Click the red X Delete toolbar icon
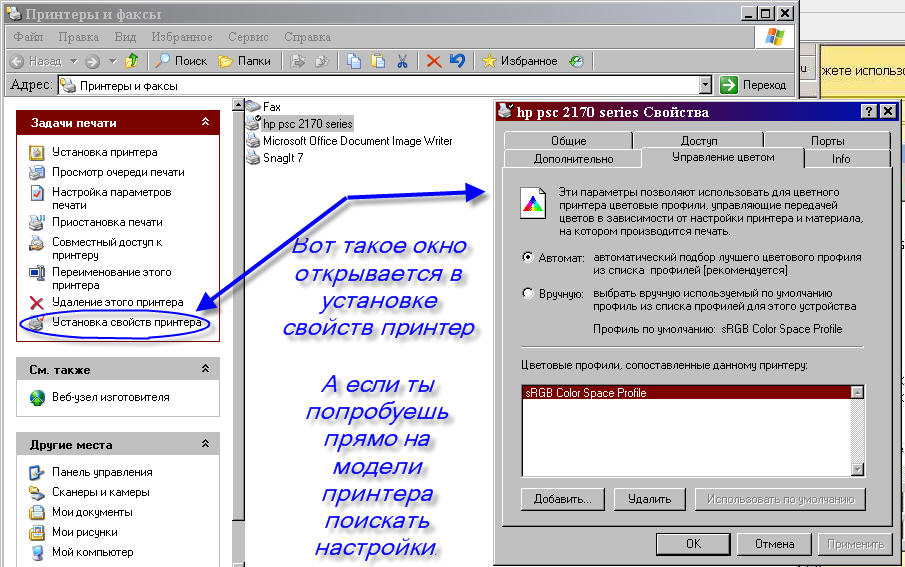The height and width of the screenshot is (567, 905). point(433,61)
